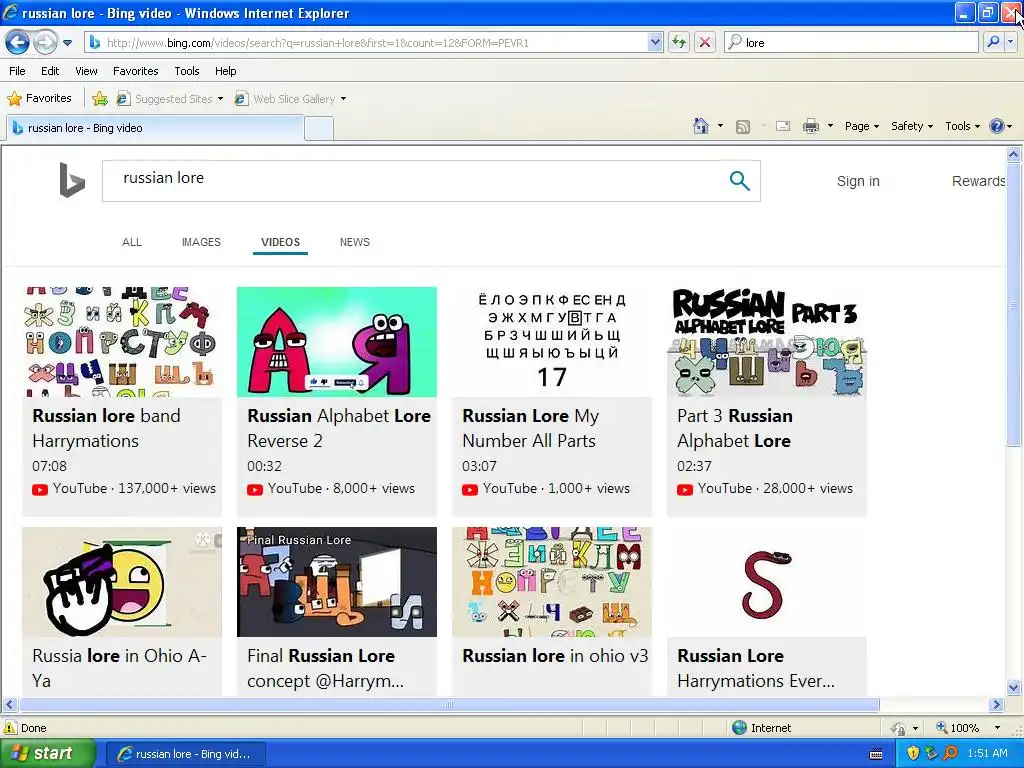Image resolution: width=1024 pixels, height=768 pixels.
Task: Click the Rewards link
Action: [978, 182]
